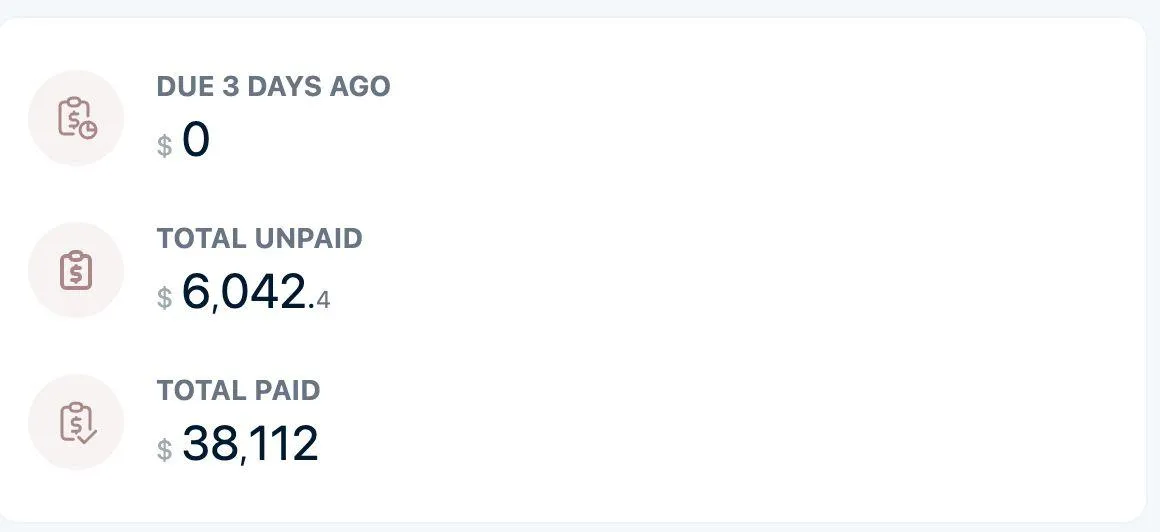This screenshot has height=532, width=1160.
Task: Click the 0 overdue amount value
Action: [x=196, y=140]
